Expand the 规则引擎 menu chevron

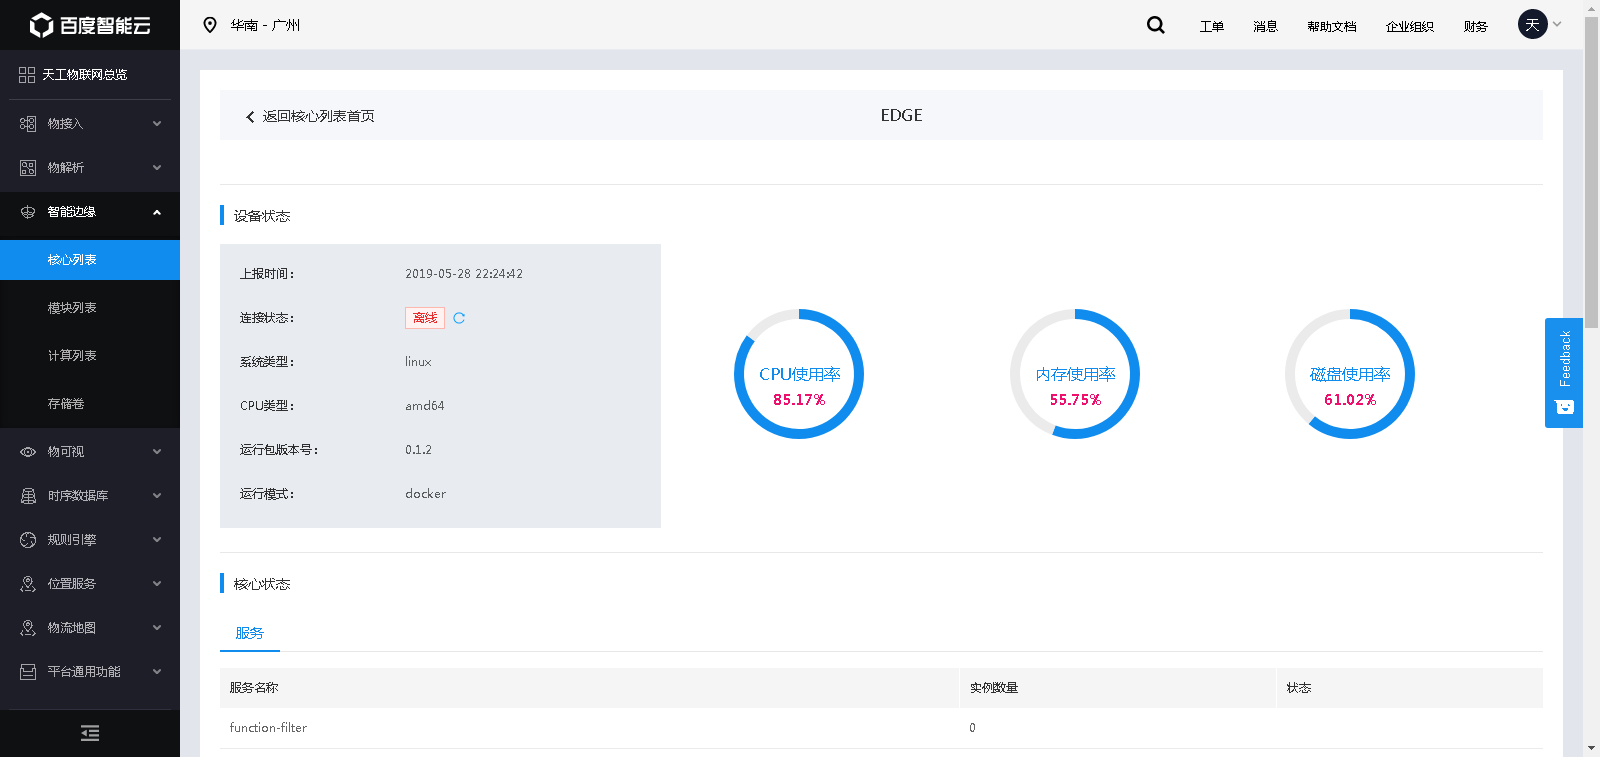pos(157,540)
